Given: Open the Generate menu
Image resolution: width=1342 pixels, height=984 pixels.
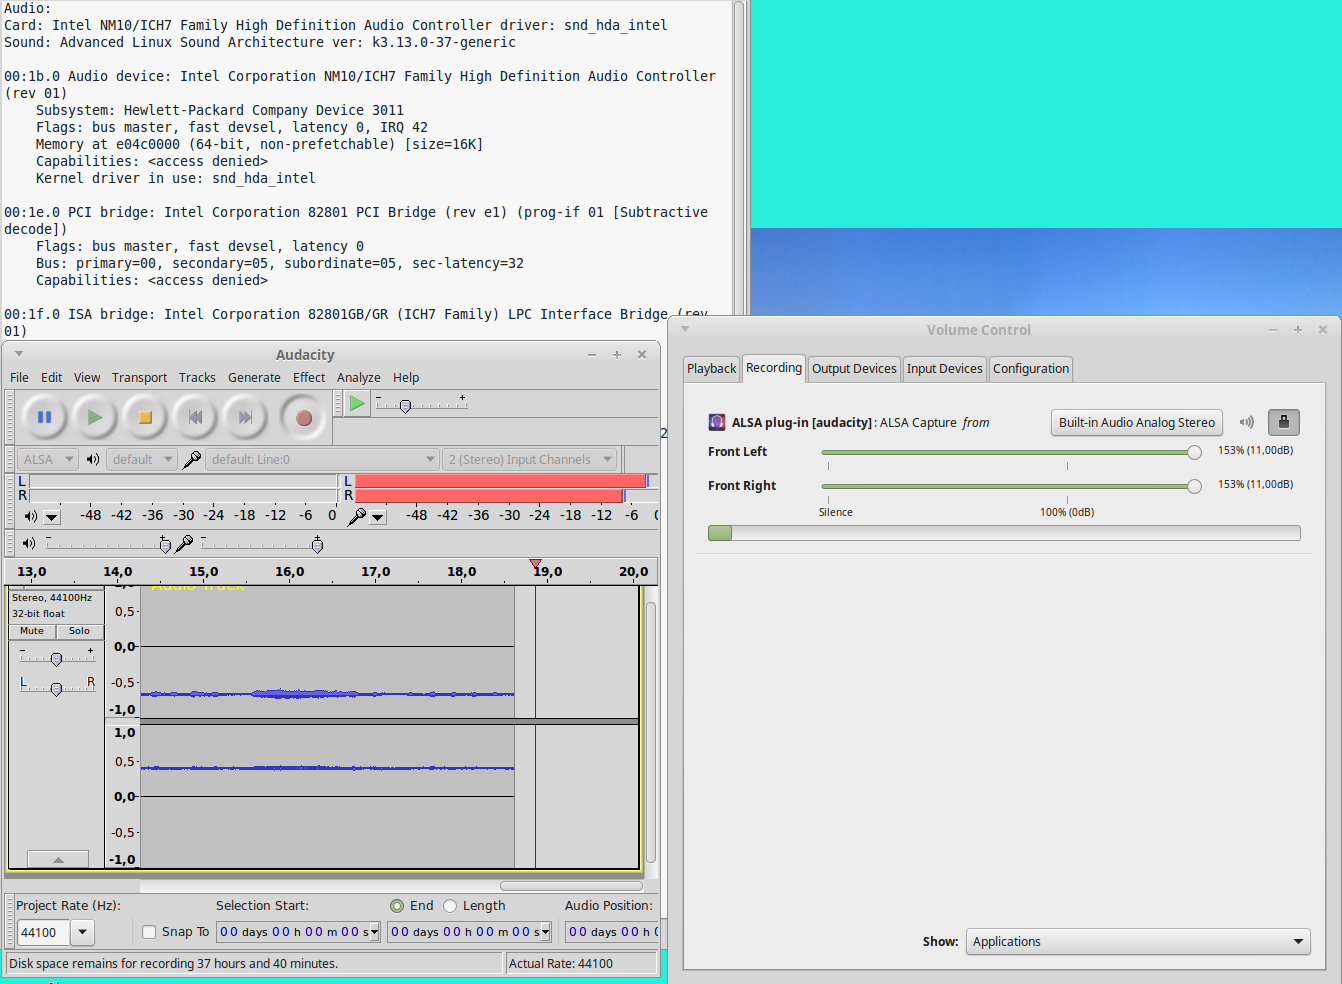Looking at the screenshot, I should click(x=254, y=378).
